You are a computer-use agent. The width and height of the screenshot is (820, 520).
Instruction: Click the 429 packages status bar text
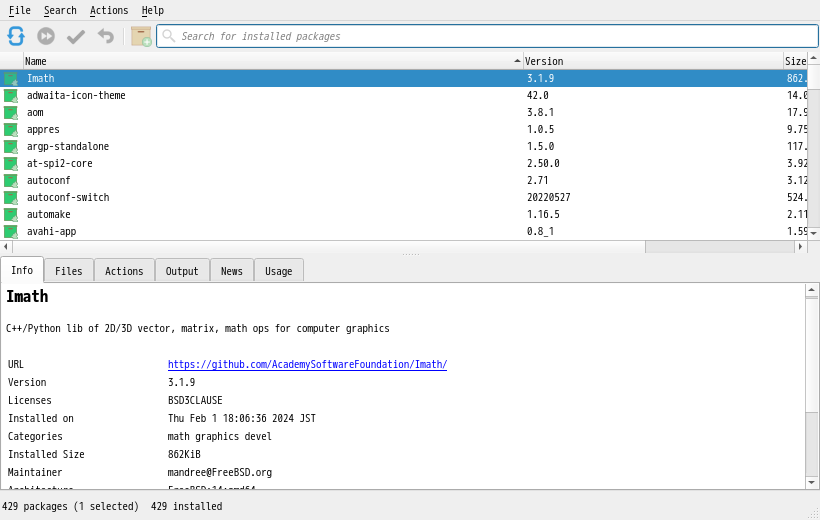70,506
